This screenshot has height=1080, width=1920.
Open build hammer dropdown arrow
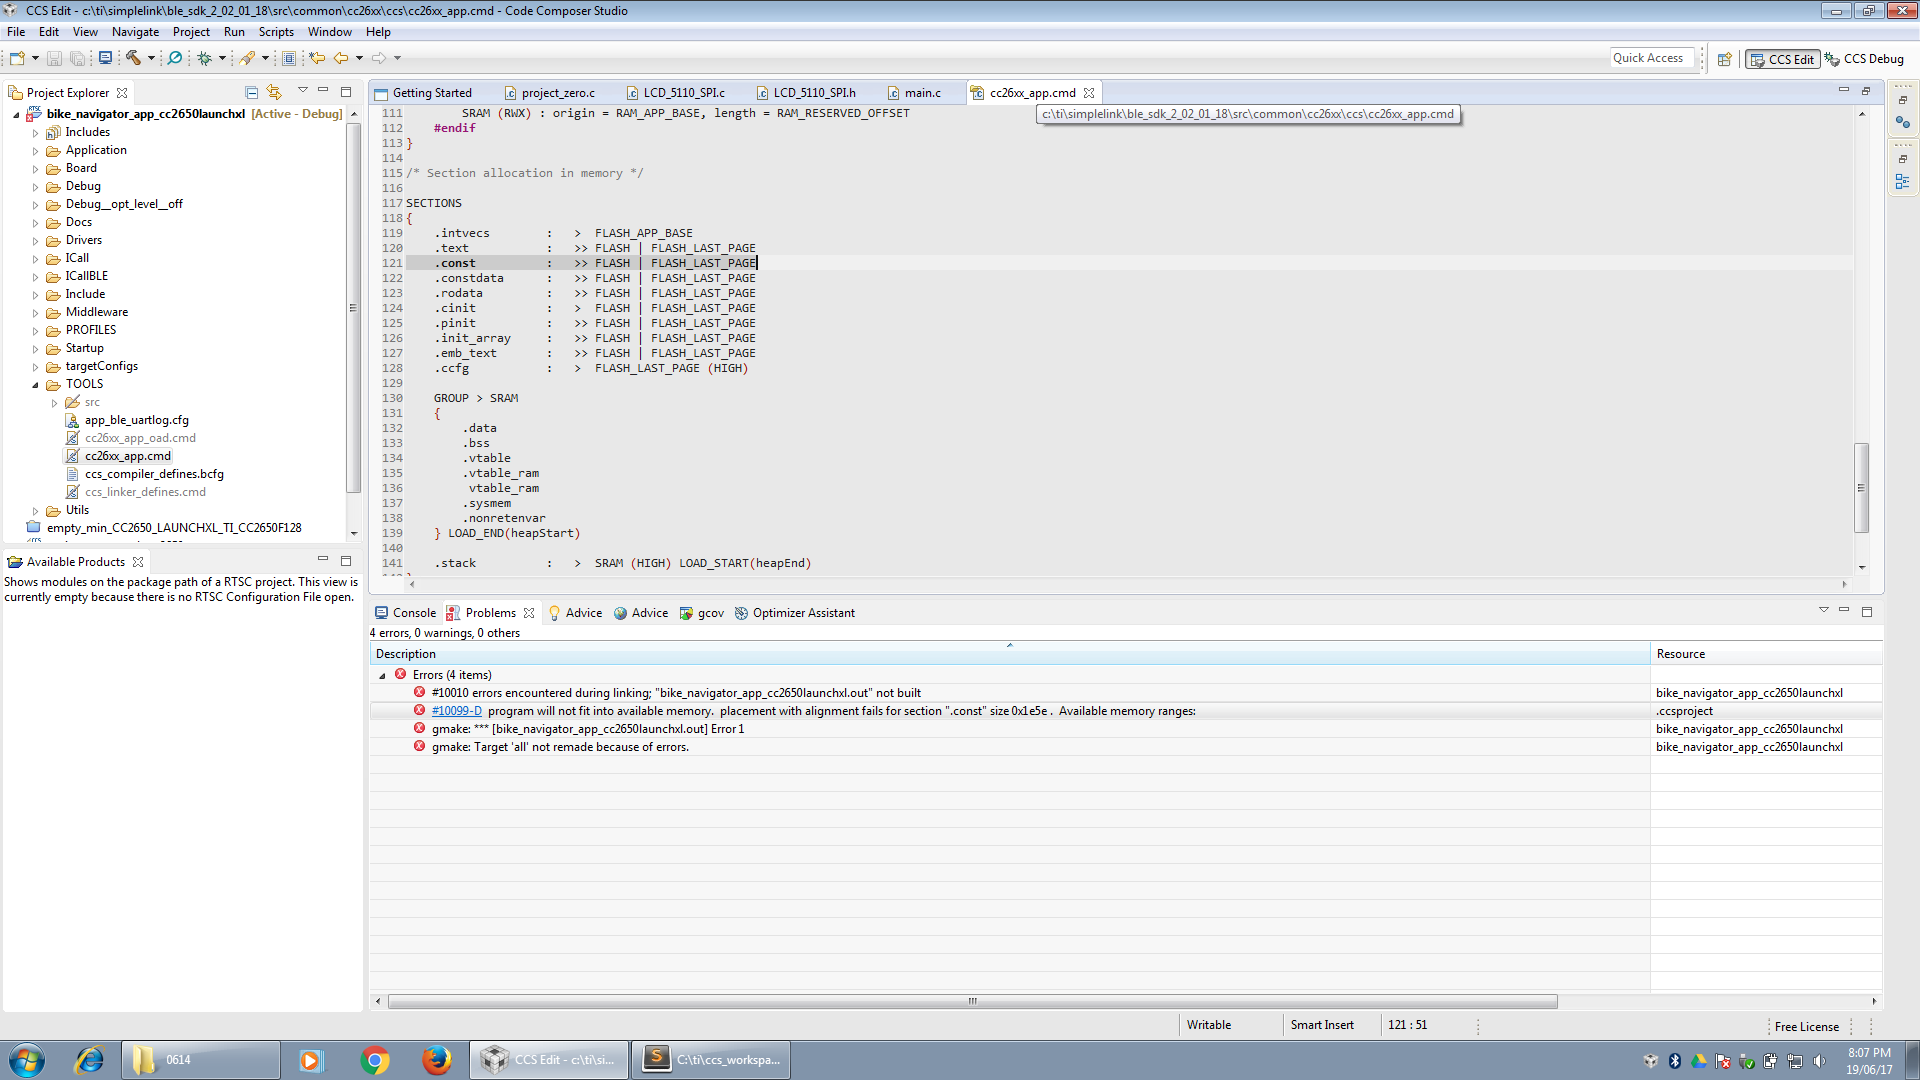pos(151,58)
